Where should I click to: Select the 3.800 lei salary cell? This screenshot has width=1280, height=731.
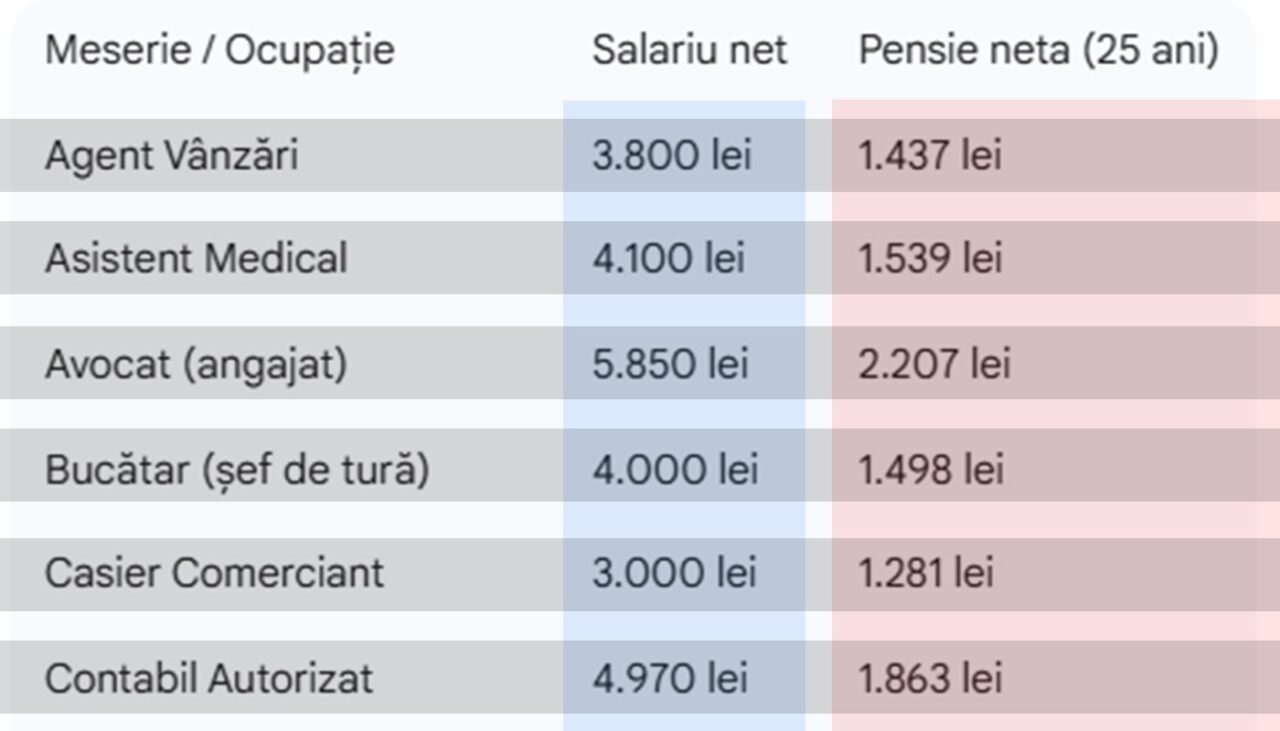tap(671, 155)
